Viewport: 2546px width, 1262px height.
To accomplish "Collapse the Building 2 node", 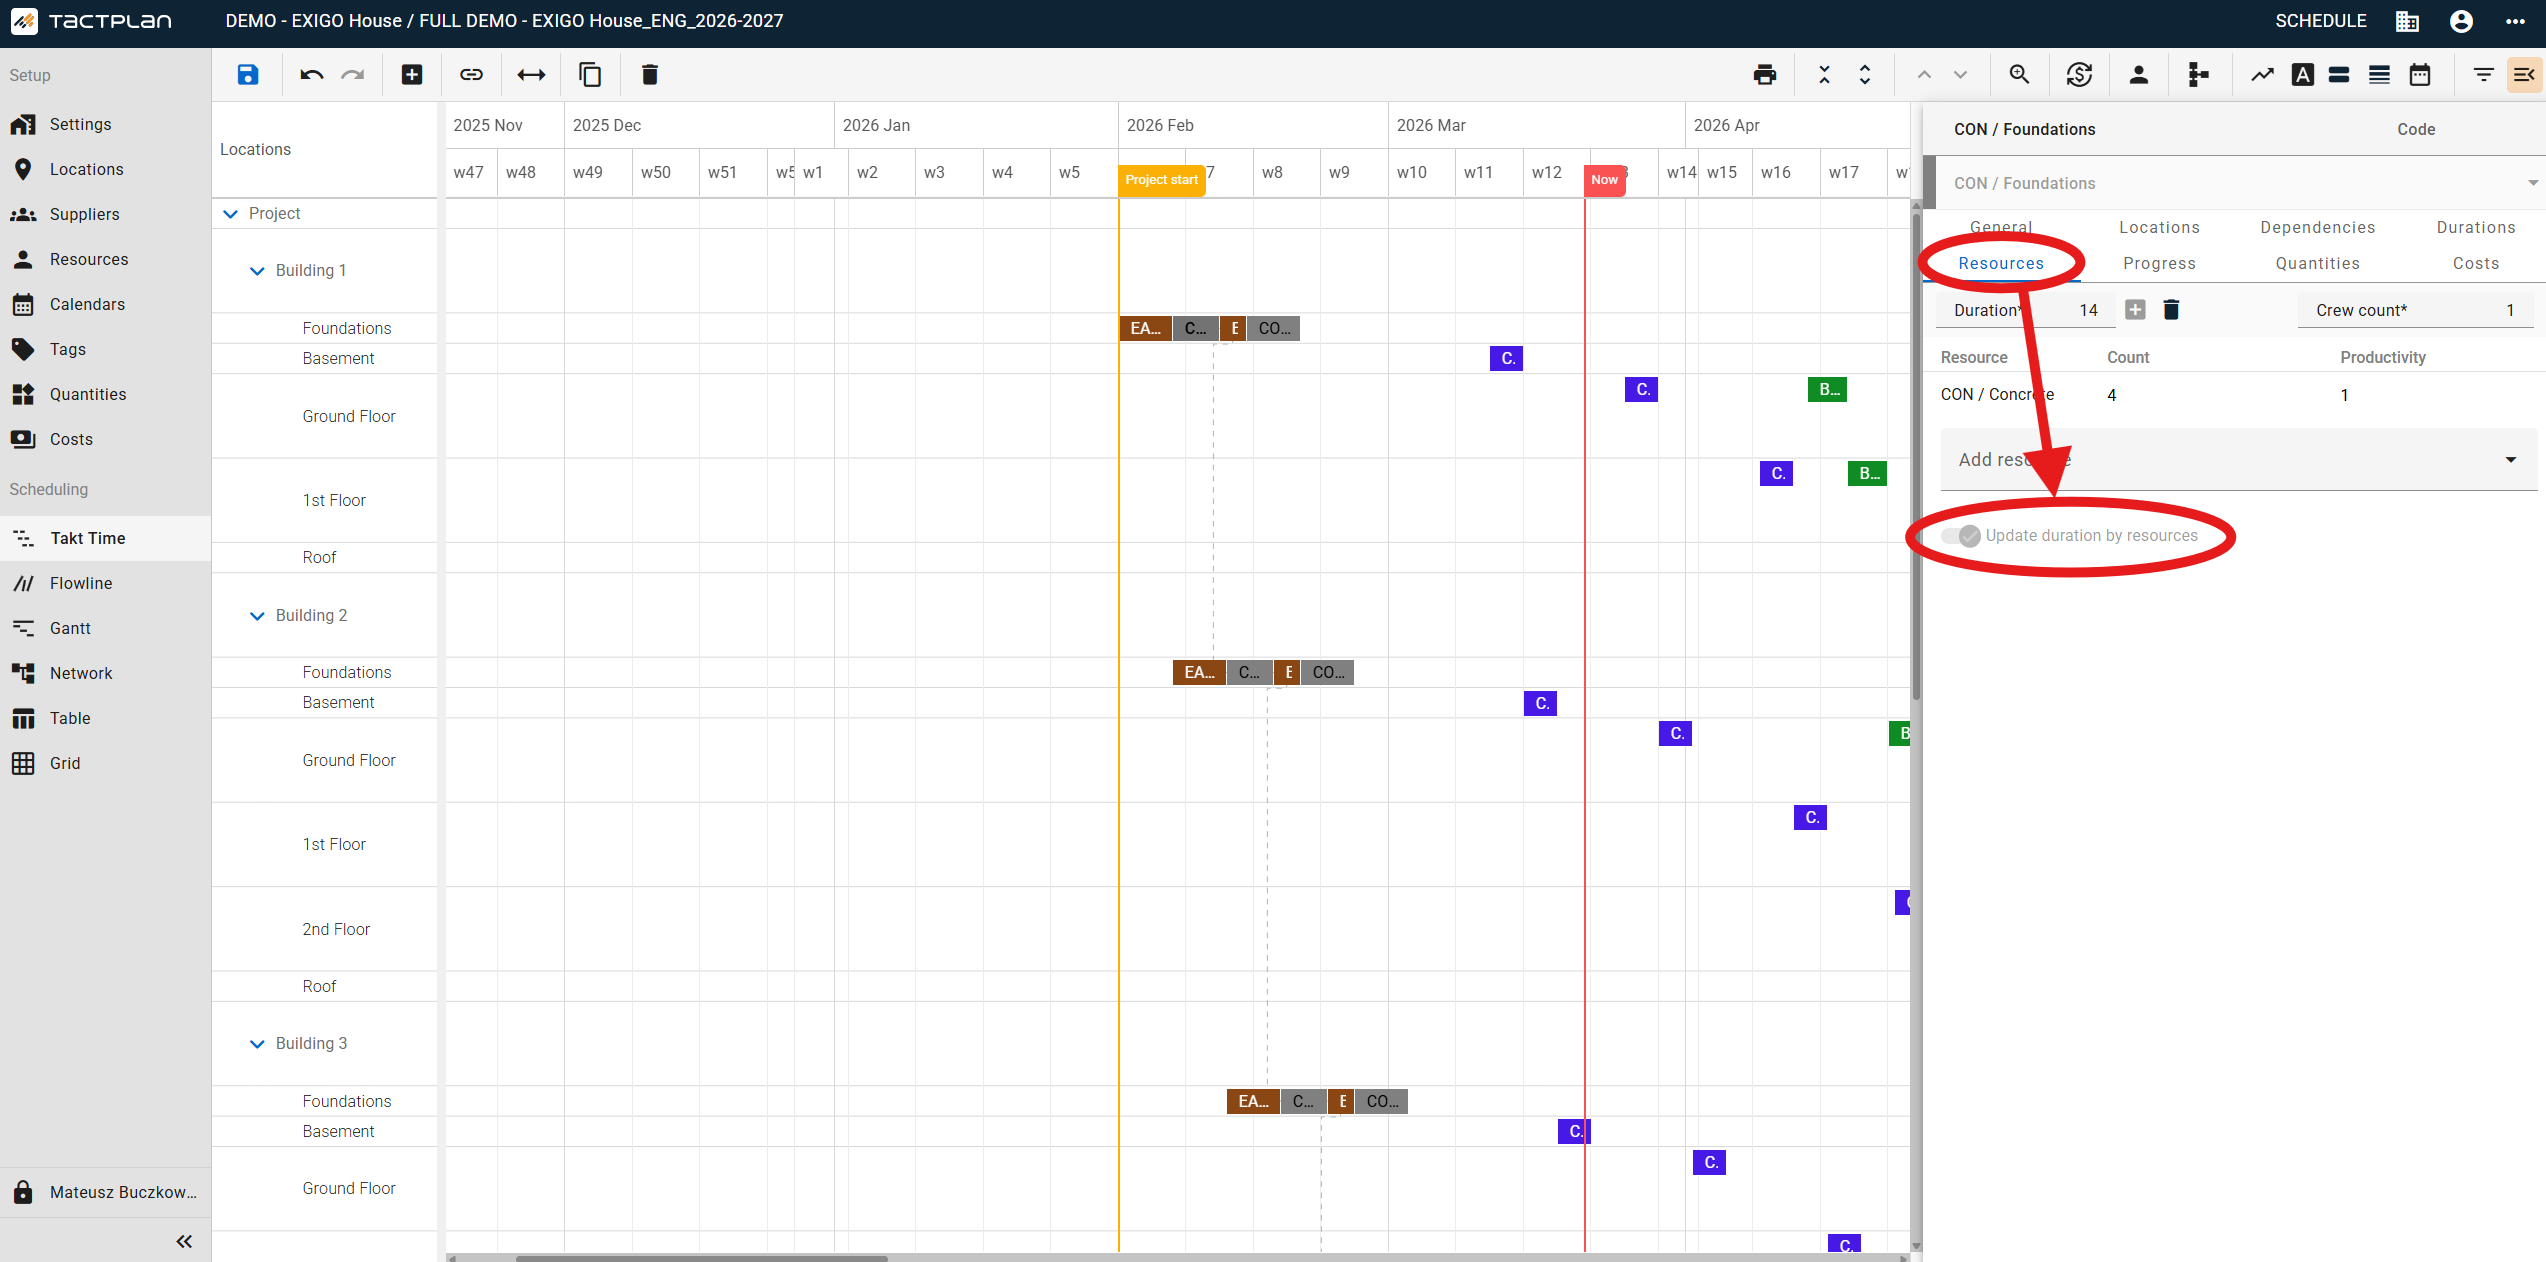I will click(x=257, y=616).
